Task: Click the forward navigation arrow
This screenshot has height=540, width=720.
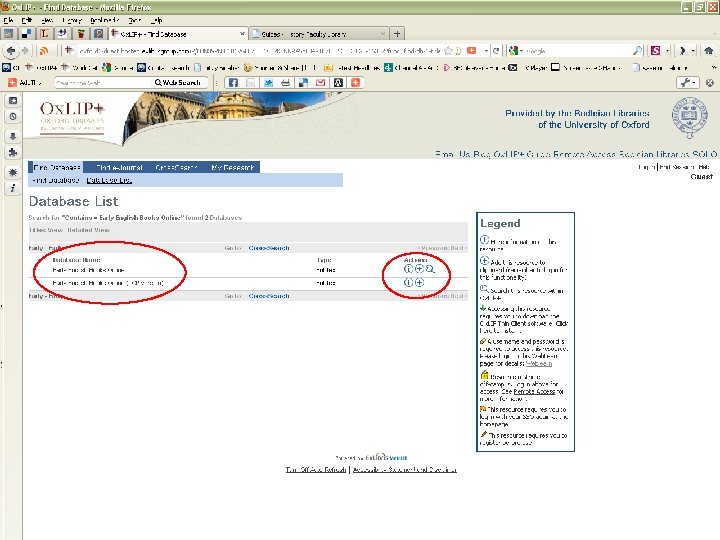Action: coord(26,51)
